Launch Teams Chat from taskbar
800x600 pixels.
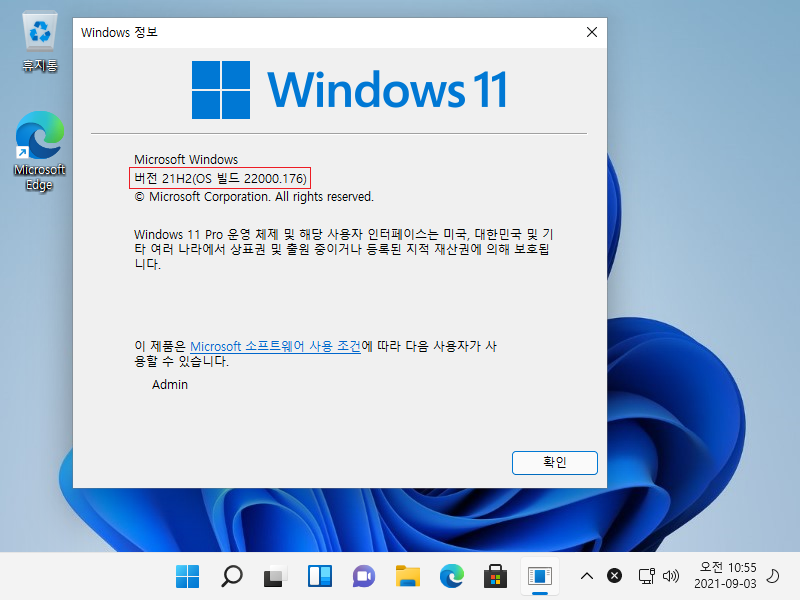tap(364, 577)
